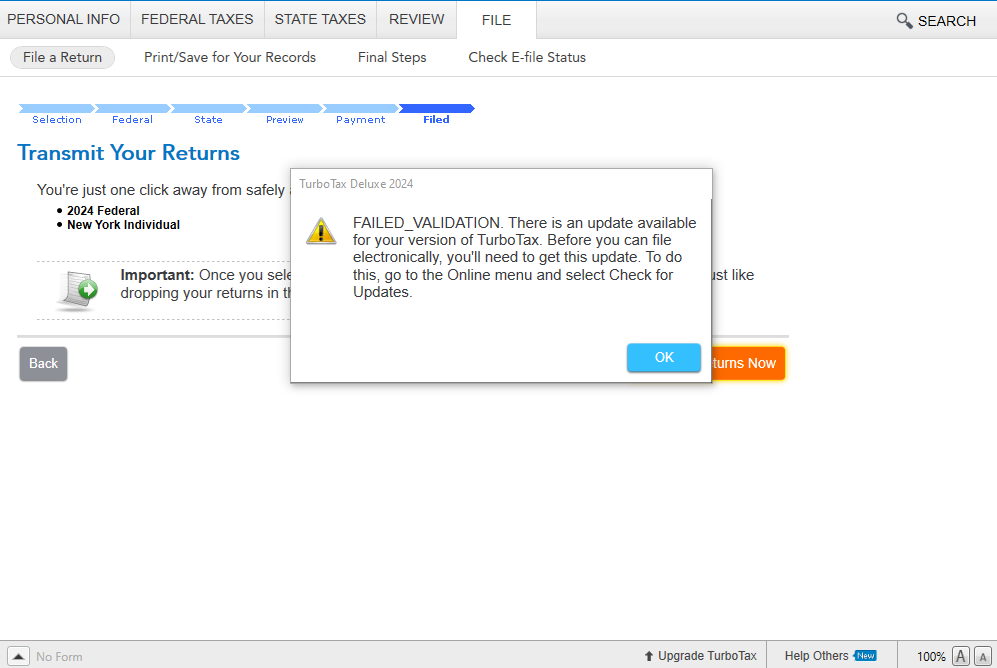The image size is (997, 668).
Task: Go to Final Steps
Action: point(392,57)
